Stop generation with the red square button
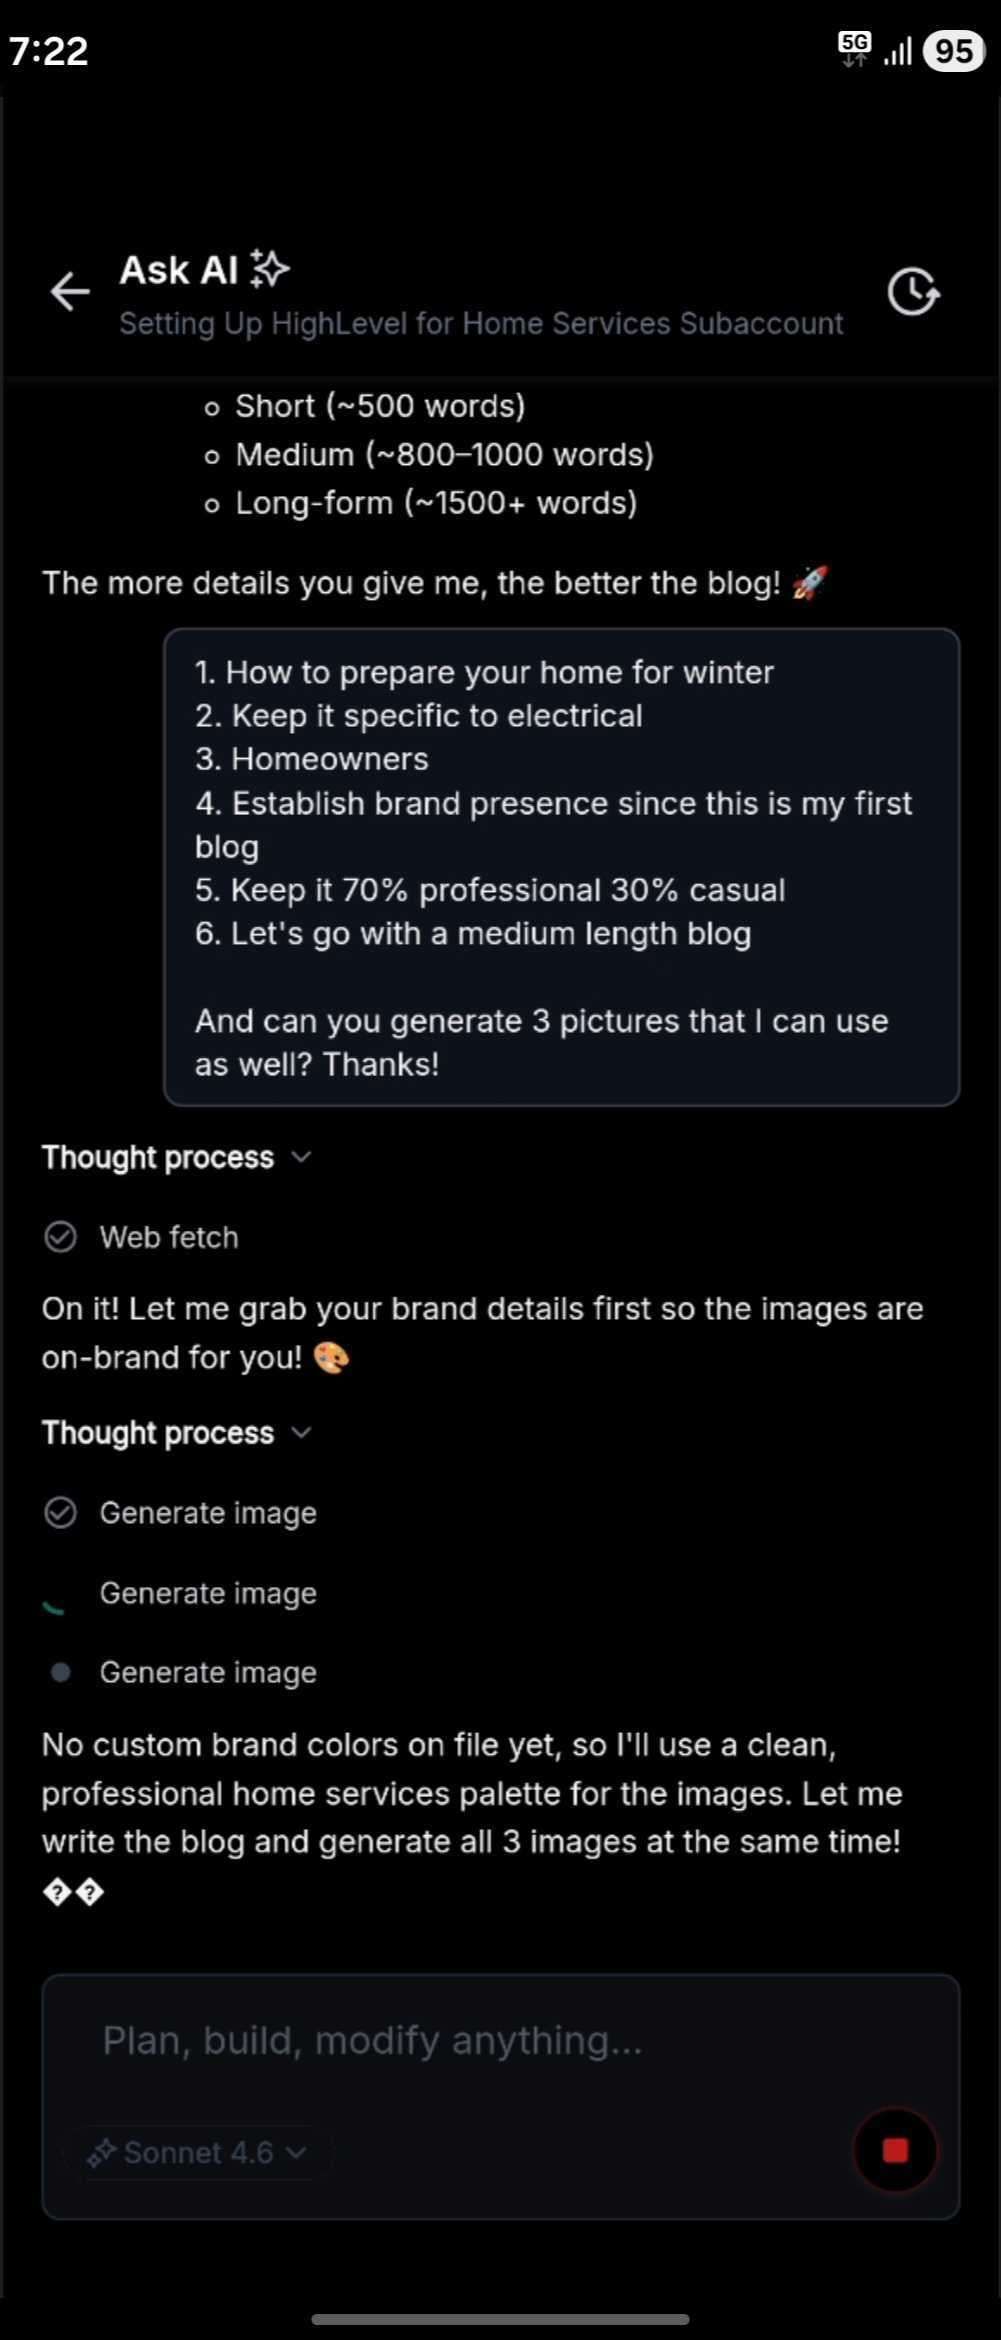The width and height of the screenshot is (1001, 2340). tap(895, 2150)
